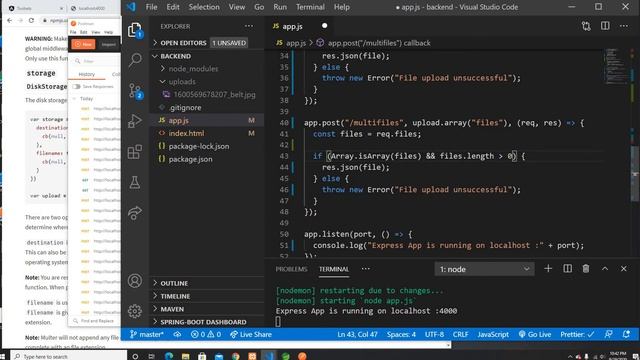Click Live Share in status bar
This screenshot has width=640, height=360.
[251, 334]
